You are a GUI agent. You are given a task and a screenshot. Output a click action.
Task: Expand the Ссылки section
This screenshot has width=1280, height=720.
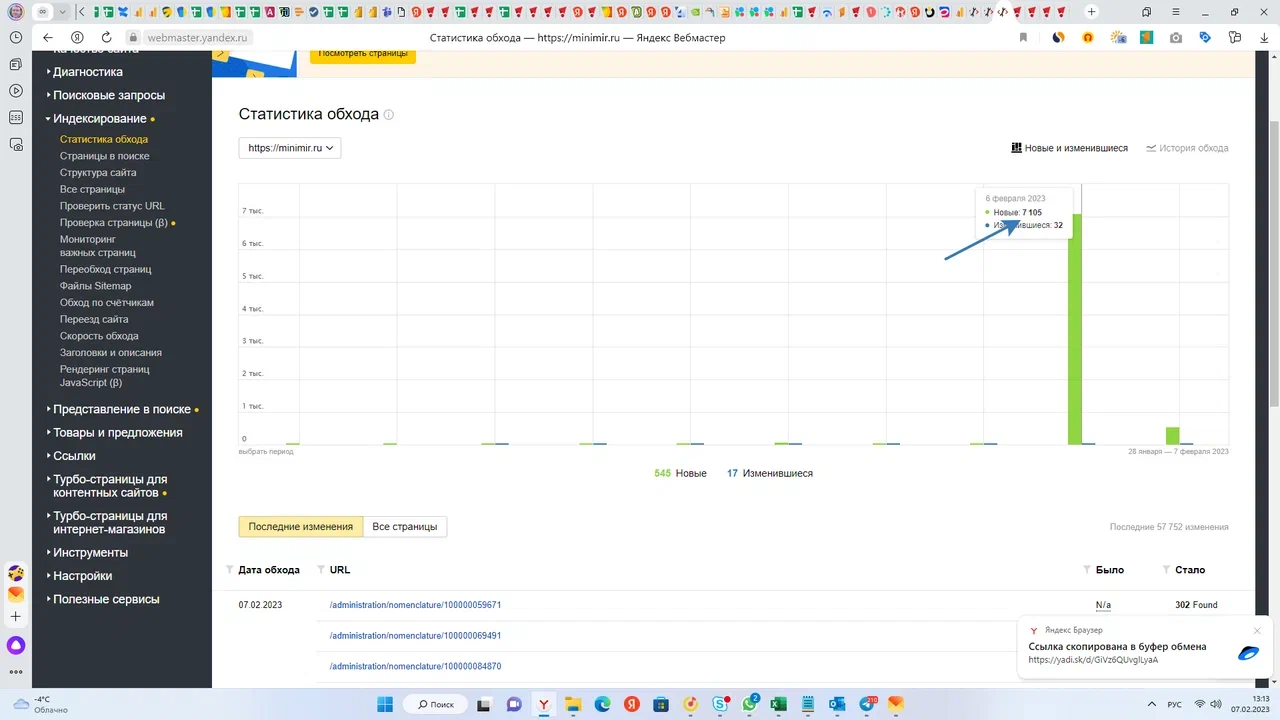[x=74, y=456]
